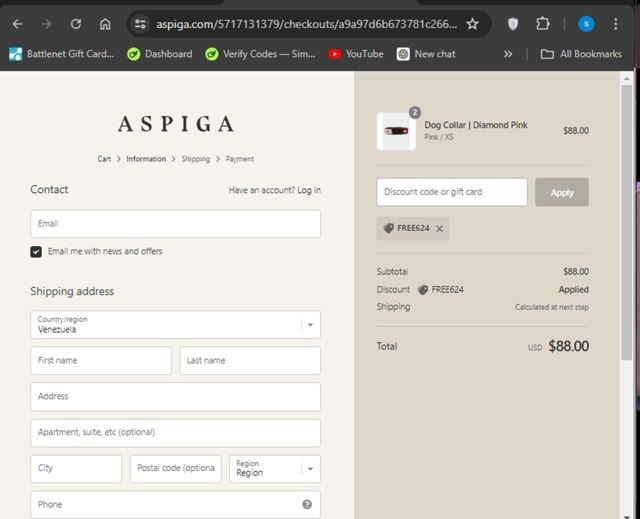Click the scrollbar down arrow
This screenshot has width=640, height=519.
tap(627, 516)
